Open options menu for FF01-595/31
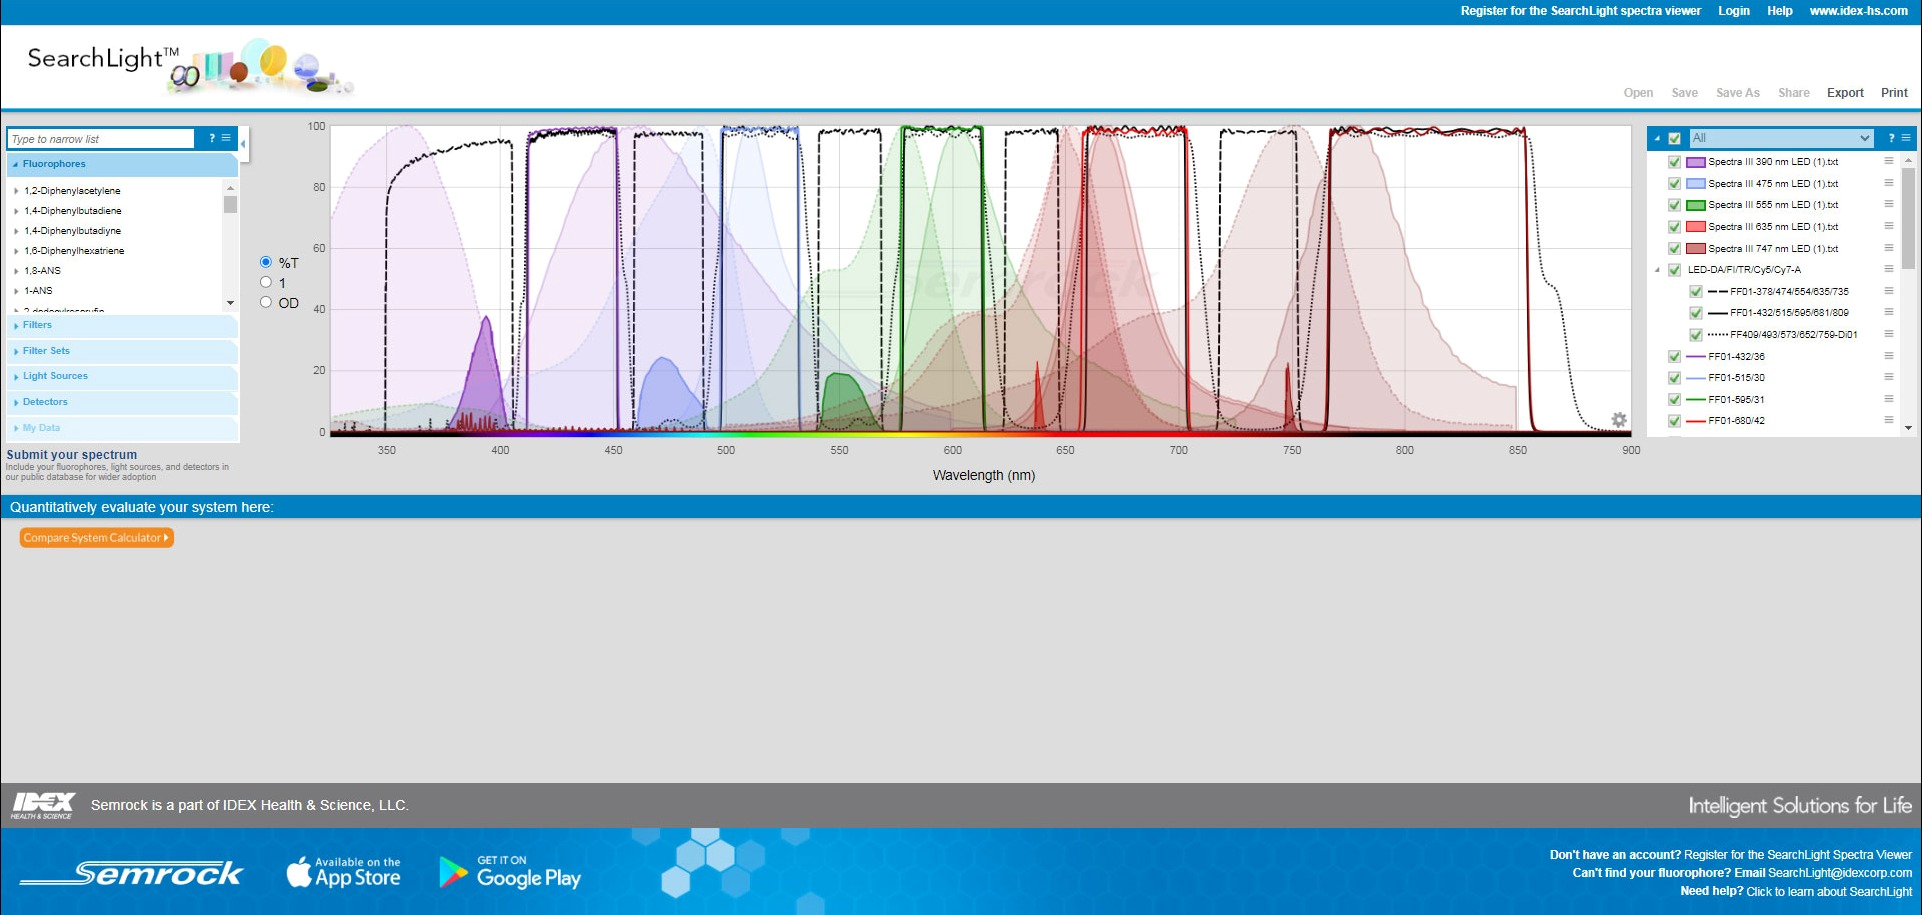The height and width of the screenshot is (915, 1922). (x=1889, y=399)
